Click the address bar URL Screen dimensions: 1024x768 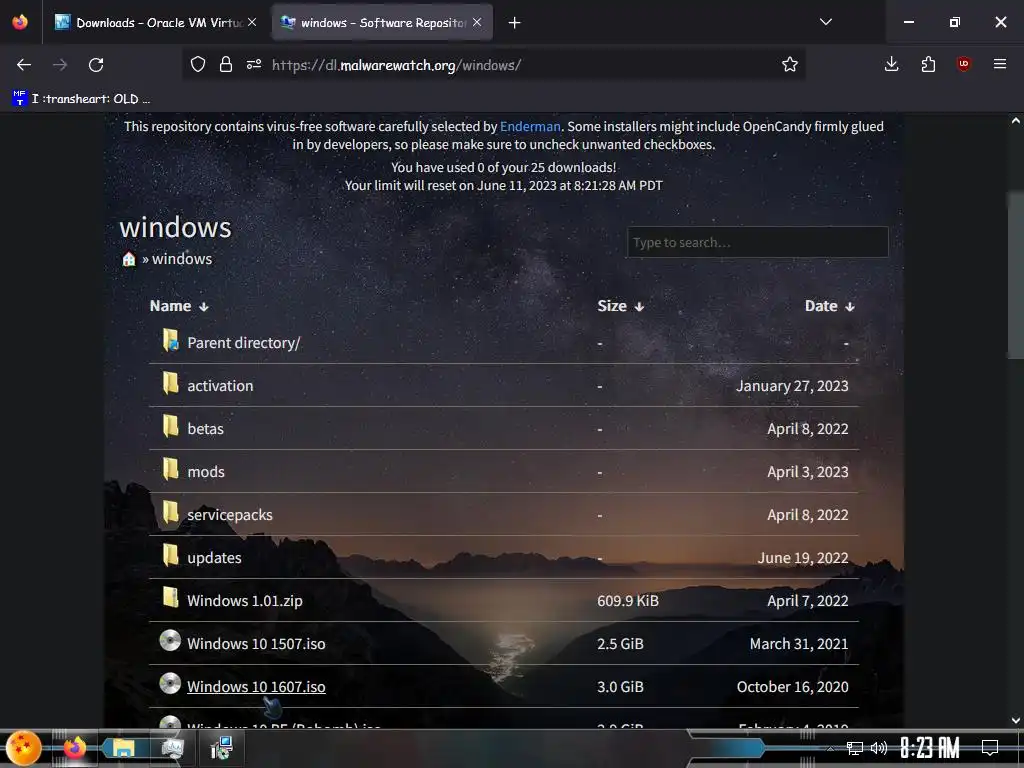pyautogui.click(x=396, y=65)
